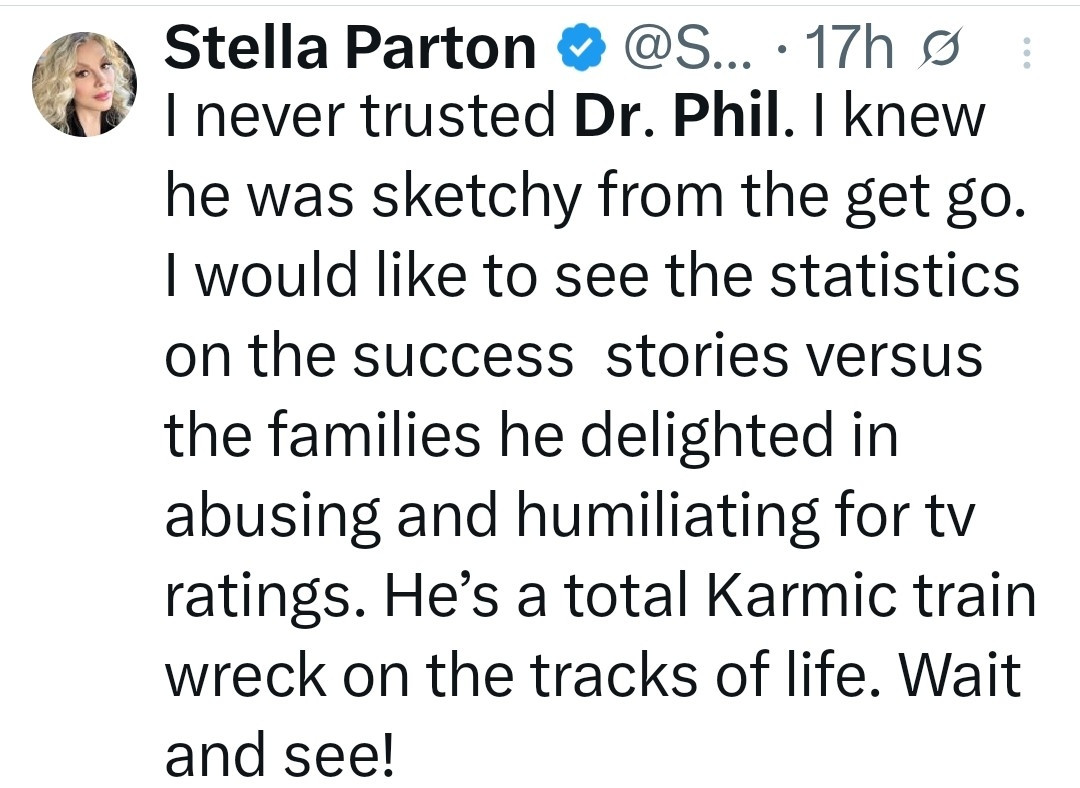This screenshot has width=1080, height=788.
Task: Click the closing line "and see!"
Action: pyautogui.click(x=281, y=754)
